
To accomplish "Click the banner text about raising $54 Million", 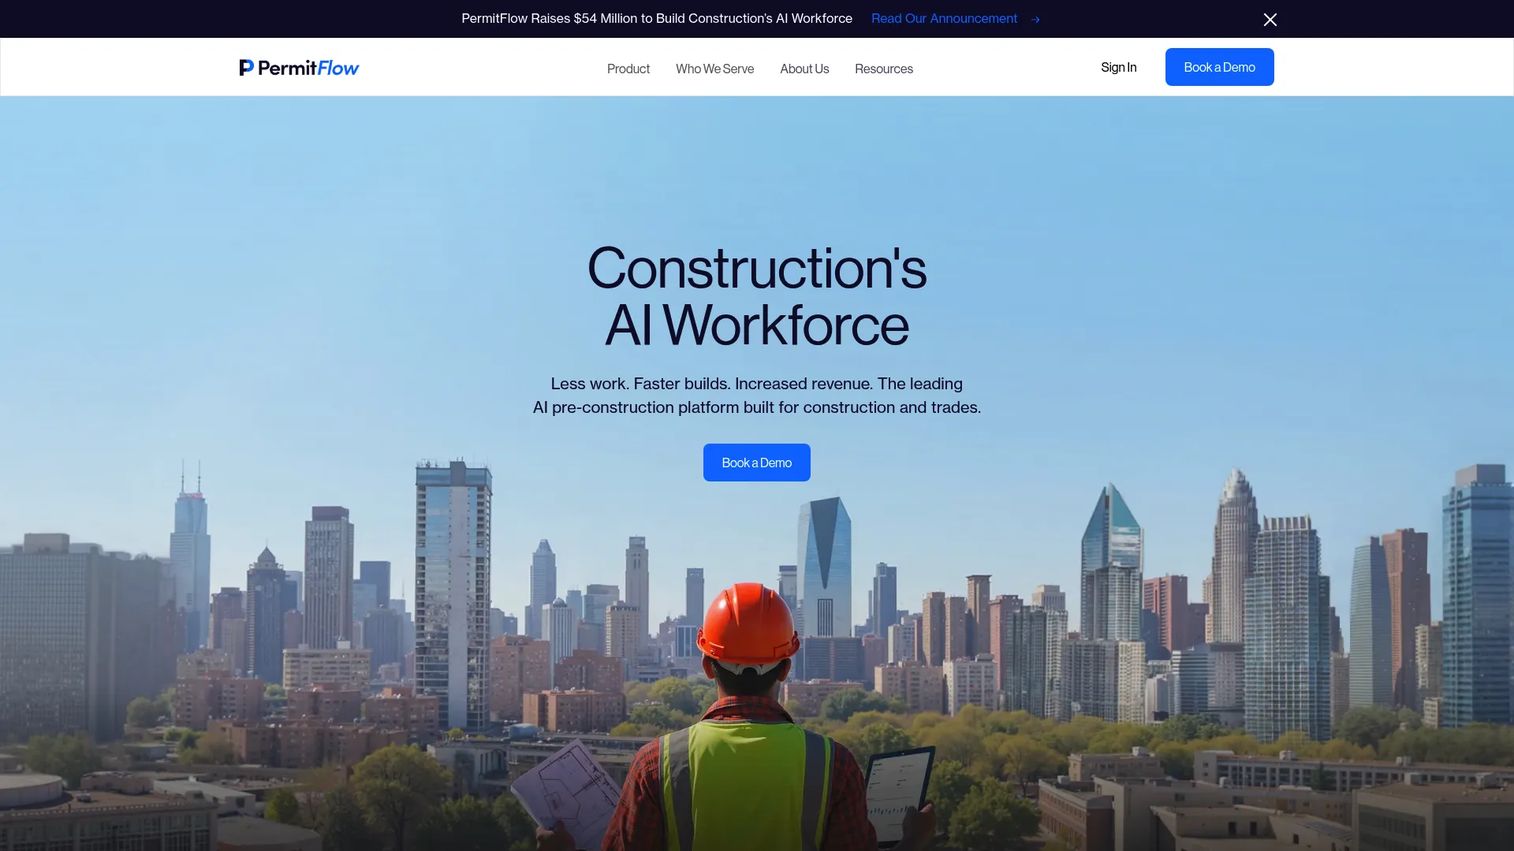I will (657, 19).
